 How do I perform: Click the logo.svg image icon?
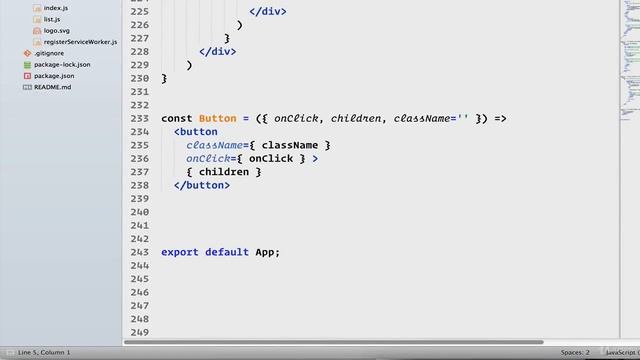point(37,31)
